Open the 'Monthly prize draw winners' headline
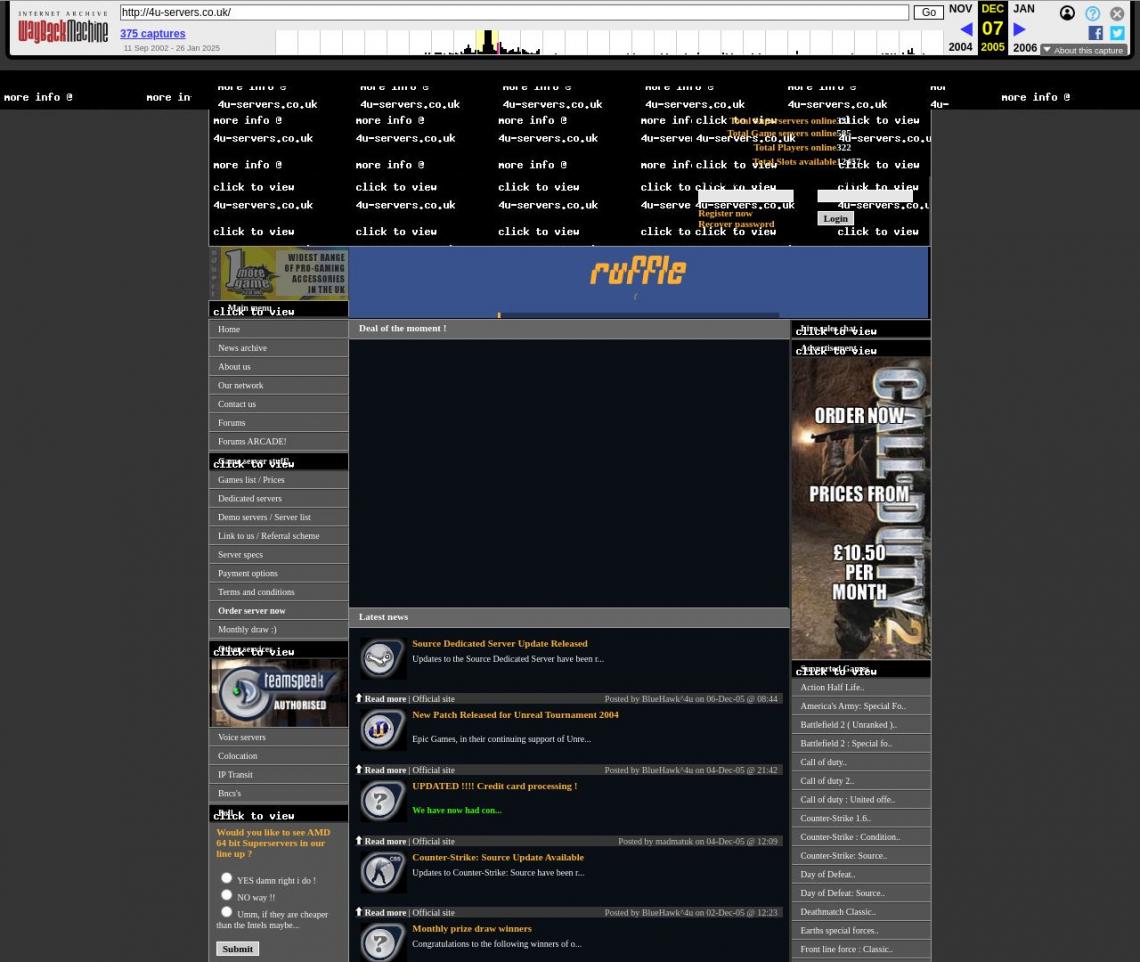Viewport: 1140px width, 962px height. (472, 929)
